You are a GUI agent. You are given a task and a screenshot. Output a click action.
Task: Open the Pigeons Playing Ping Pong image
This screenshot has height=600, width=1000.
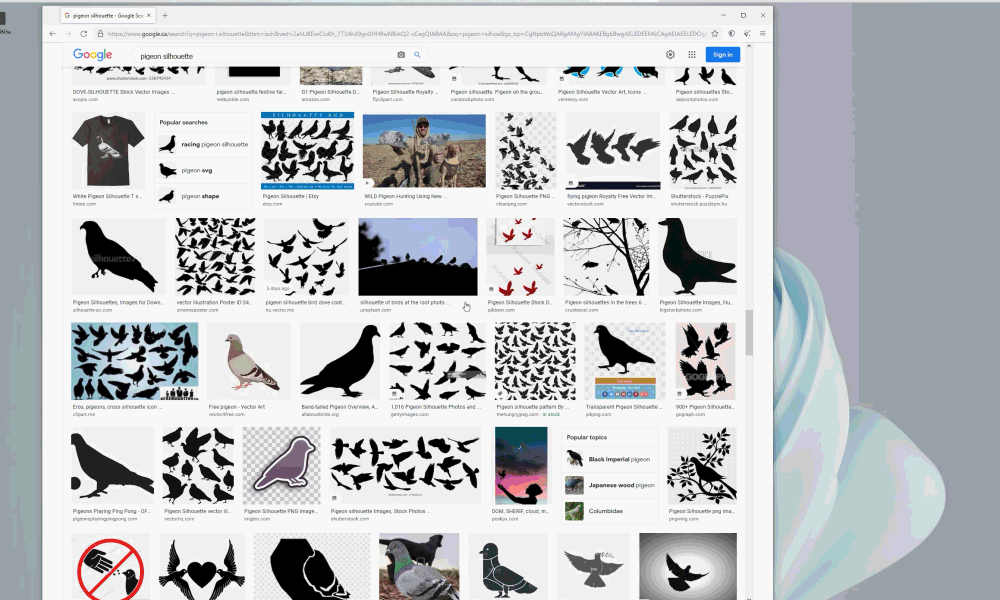tap(112, 466)
